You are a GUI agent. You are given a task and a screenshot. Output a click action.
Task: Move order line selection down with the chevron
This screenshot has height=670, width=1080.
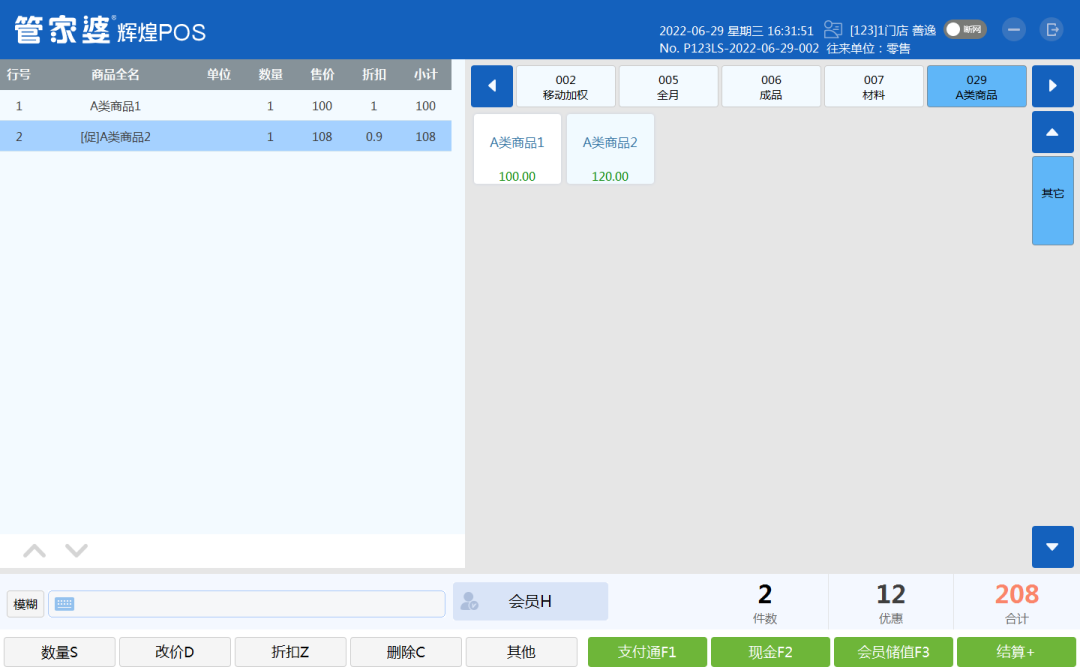coord(77,551)
